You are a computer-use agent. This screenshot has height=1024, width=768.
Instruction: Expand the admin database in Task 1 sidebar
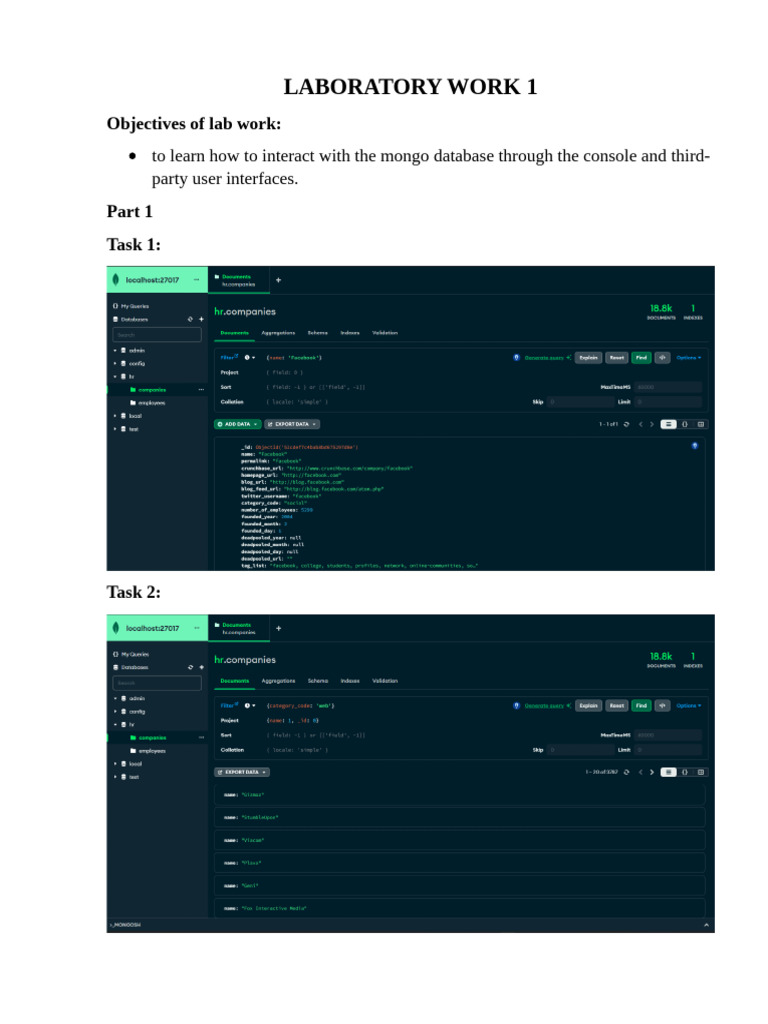[115, 351]
